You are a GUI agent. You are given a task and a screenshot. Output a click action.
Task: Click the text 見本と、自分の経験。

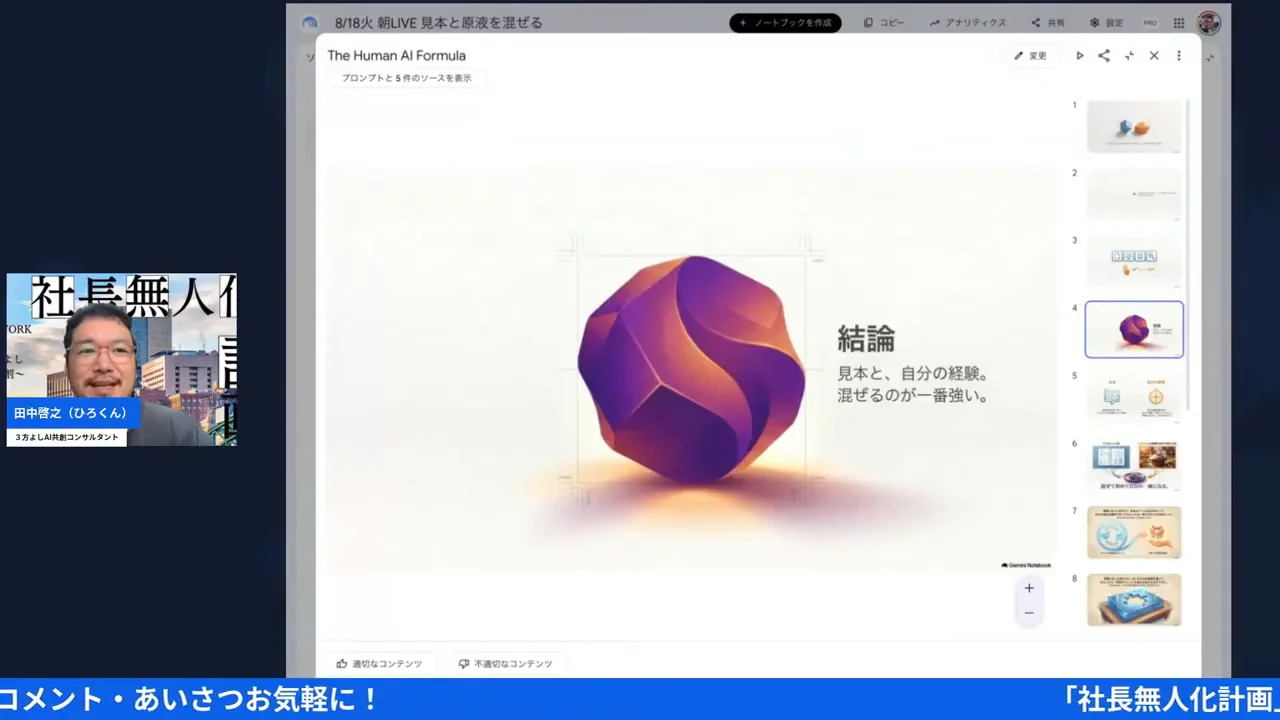point(913,374)
